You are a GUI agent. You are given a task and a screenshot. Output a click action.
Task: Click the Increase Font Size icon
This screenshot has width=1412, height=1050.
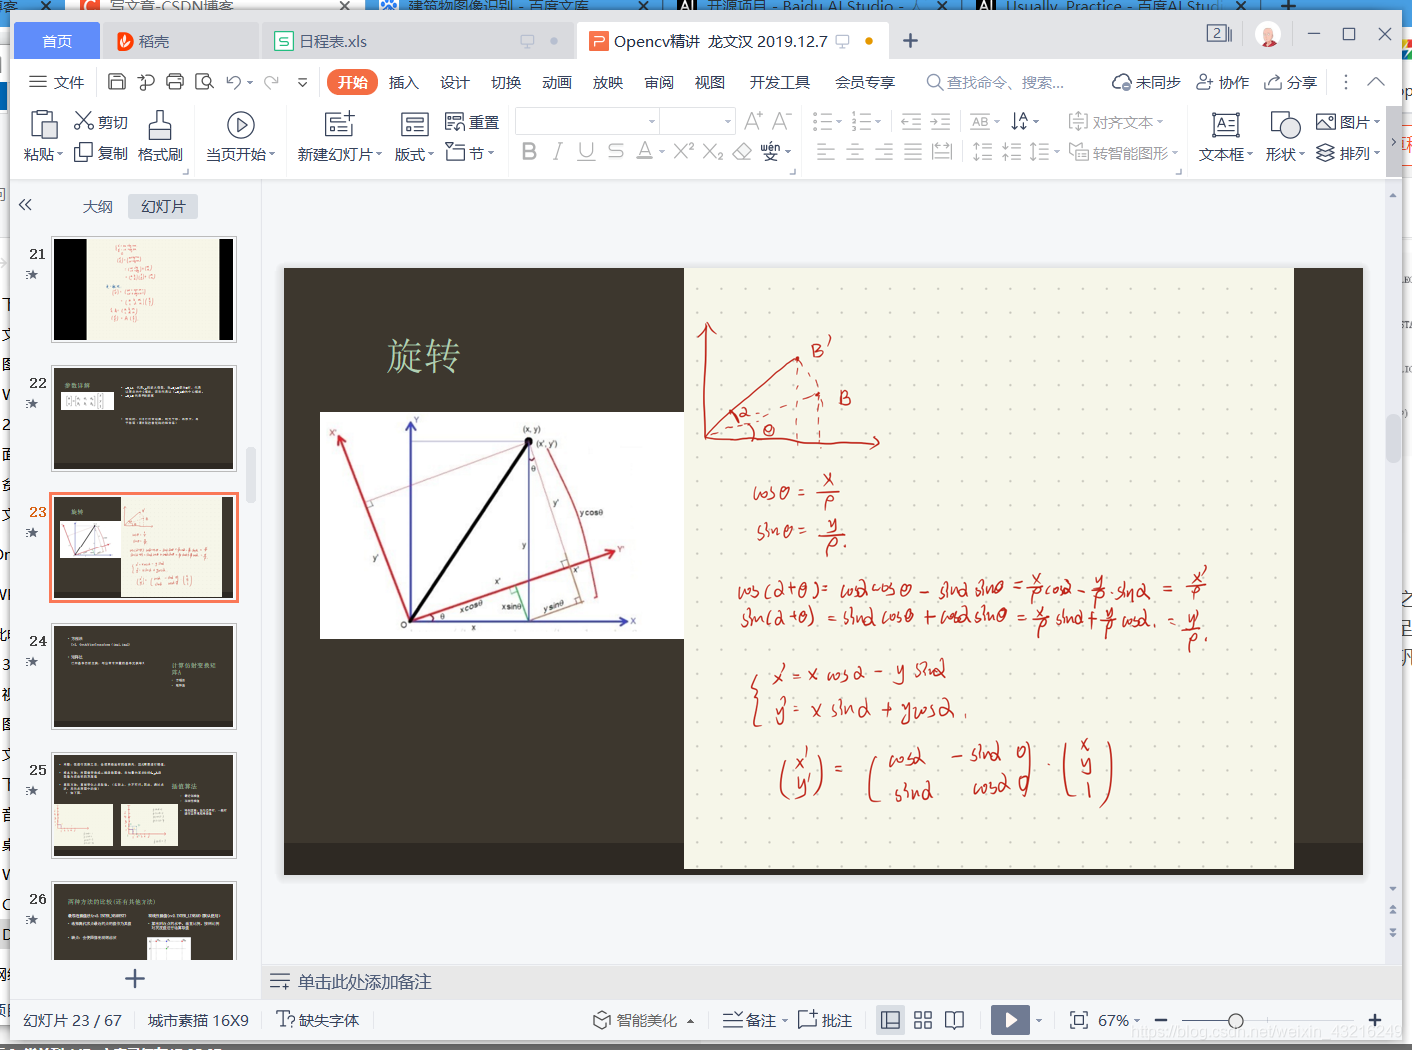click(x=754, y=121)
